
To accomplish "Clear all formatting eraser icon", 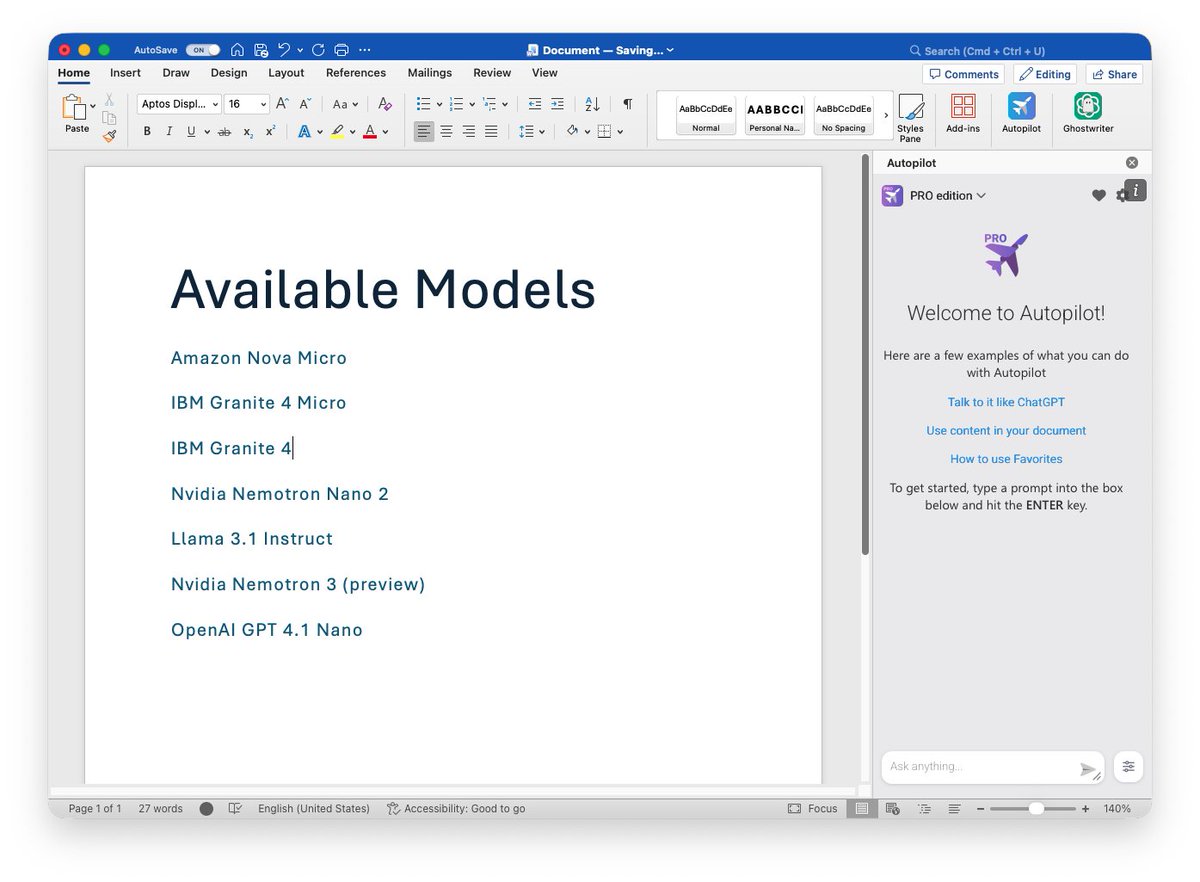I will [x=385, y=104].
